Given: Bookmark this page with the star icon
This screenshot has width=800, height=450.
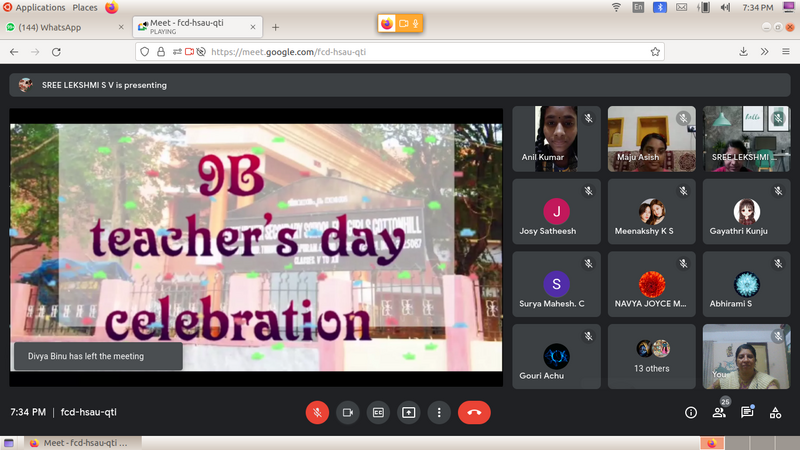Looking at the screenshot, I should coord(655,51).
